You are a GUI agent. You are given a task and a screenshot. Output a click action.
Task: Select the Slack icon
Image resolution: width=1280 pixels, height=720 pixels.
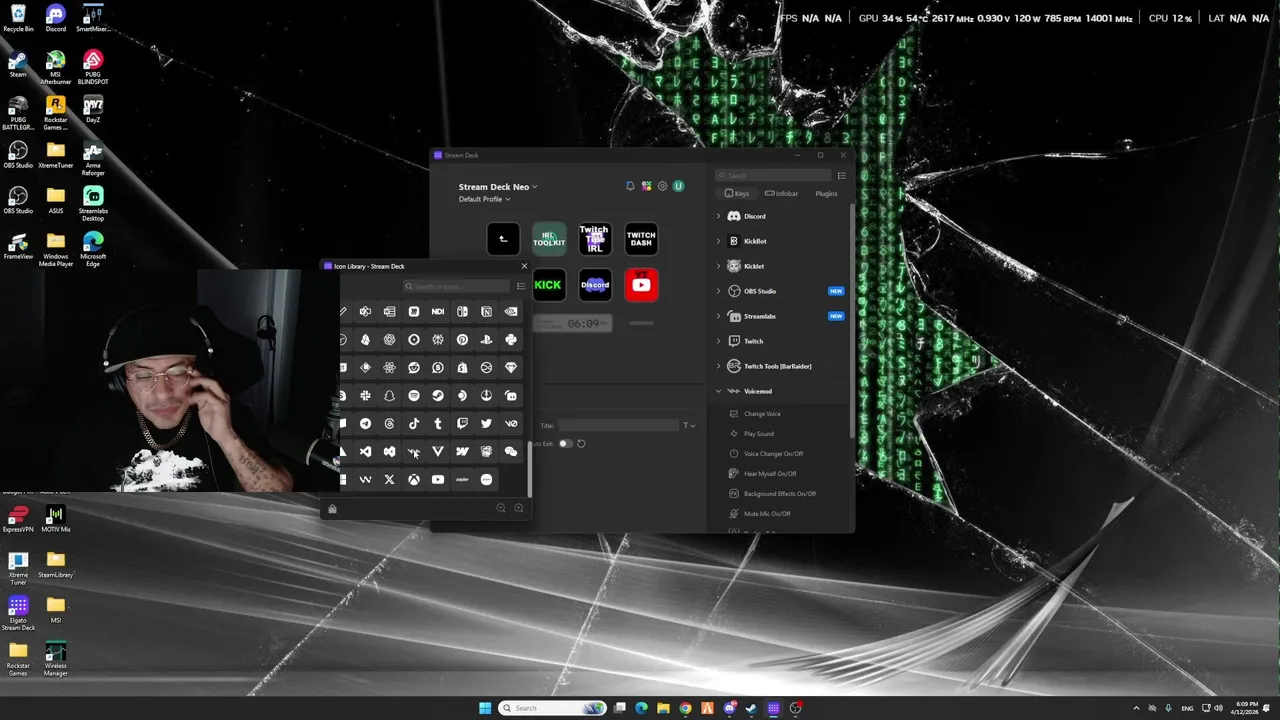(365, 396)
